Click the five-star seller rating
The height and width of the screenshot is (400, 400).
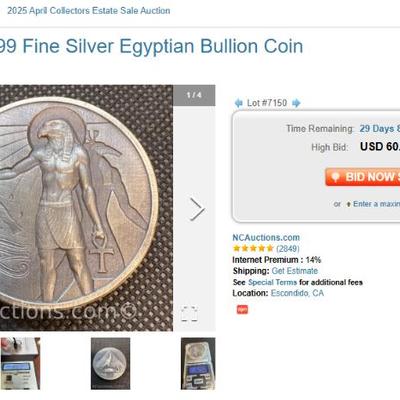(253, 248)
